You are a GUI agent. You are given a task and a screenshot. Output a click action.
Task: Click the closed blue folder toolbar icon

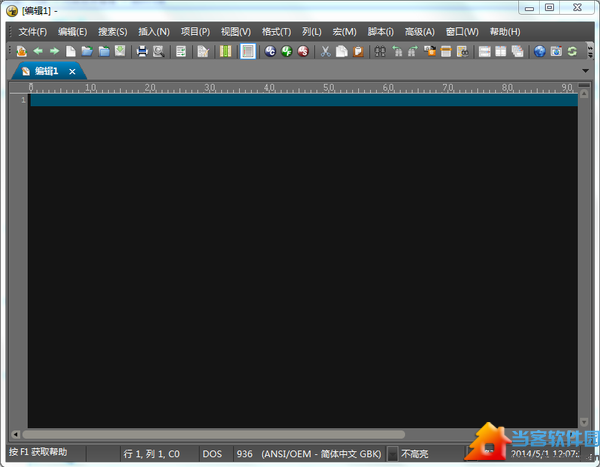(104, 51)
